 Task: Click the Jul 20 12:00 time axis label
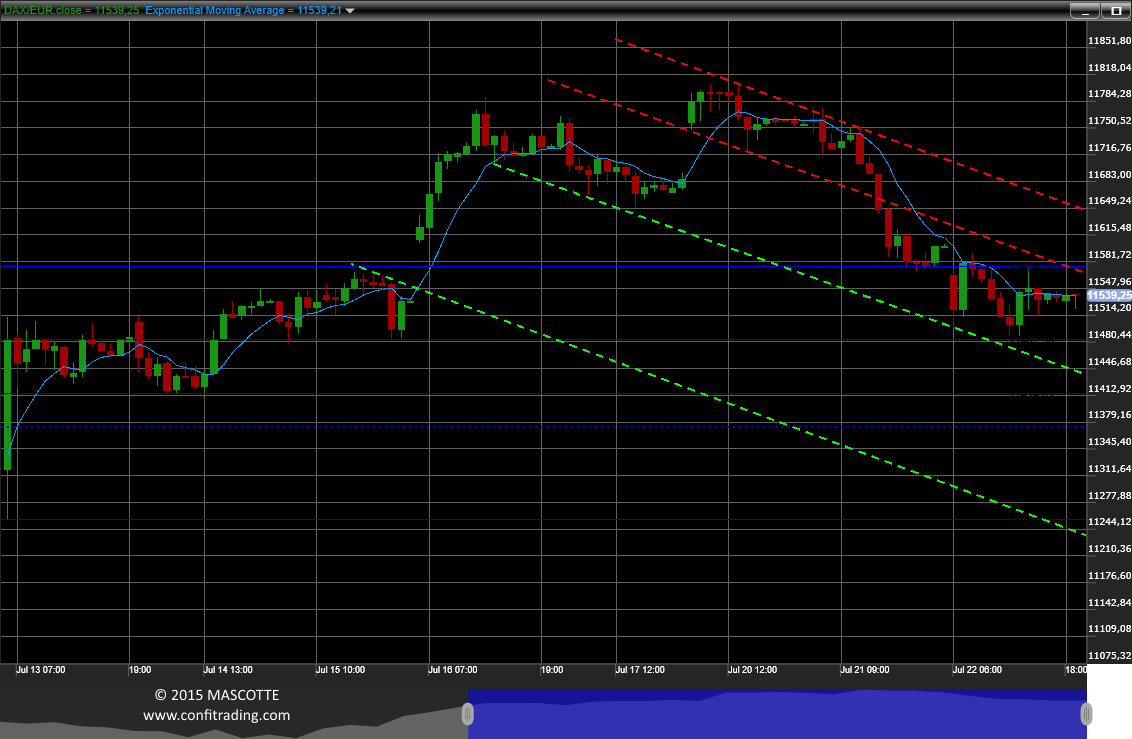752,670
